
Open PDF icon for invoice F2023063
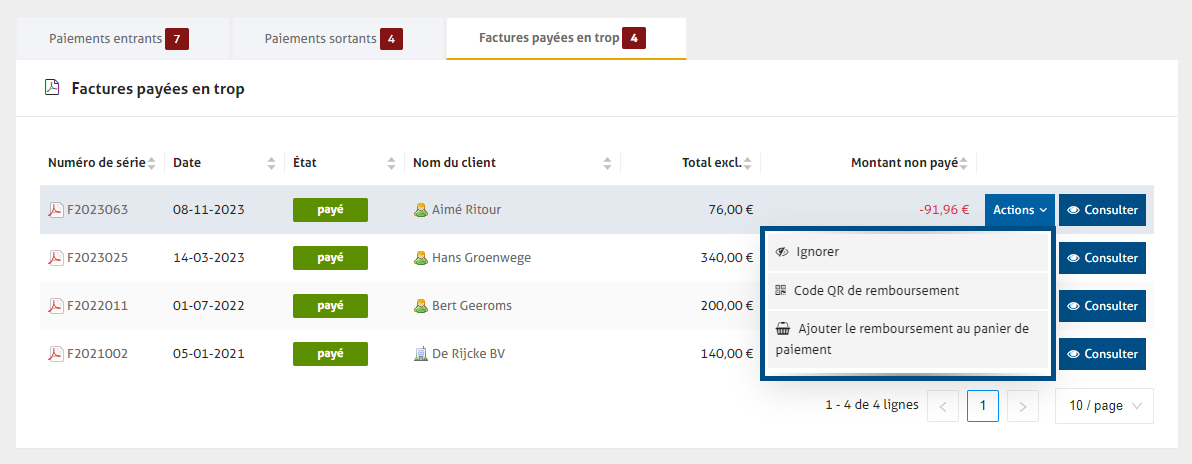pyautogui.click(x=56, y=210)
